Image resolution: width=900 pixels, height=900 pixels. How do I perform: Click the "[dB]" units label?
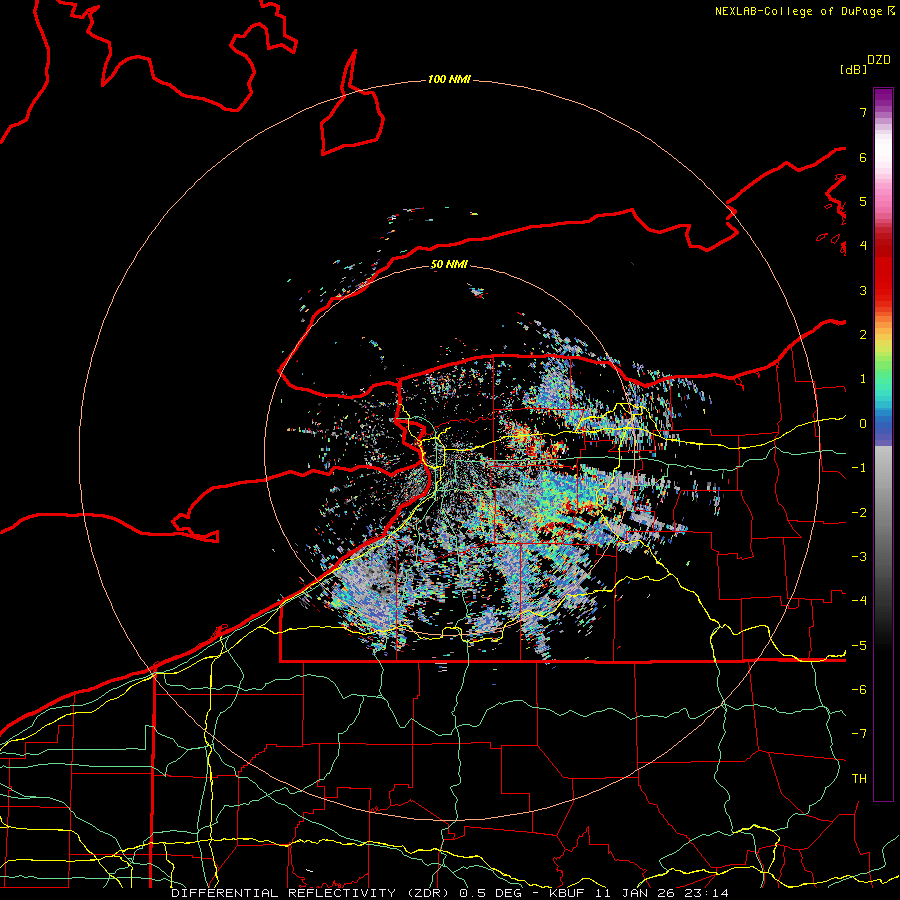tap(854, 69)
